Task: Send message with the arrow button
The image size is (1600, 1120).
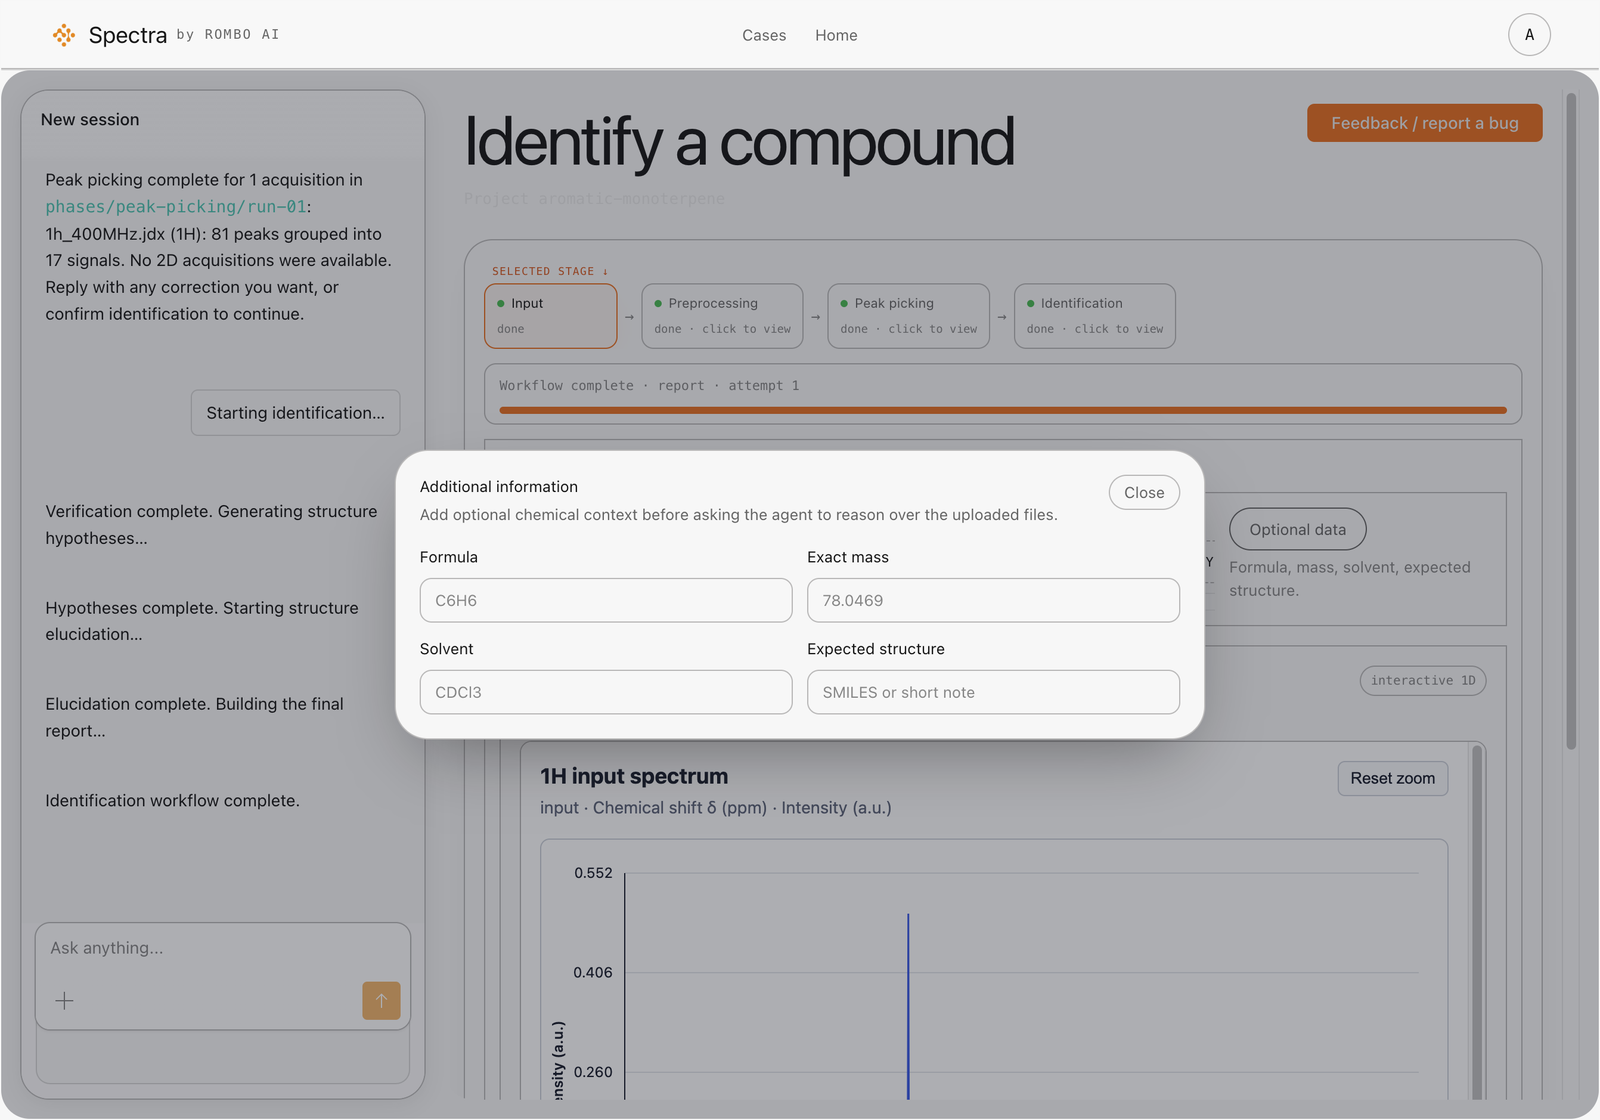Action: click(381, 1001)
